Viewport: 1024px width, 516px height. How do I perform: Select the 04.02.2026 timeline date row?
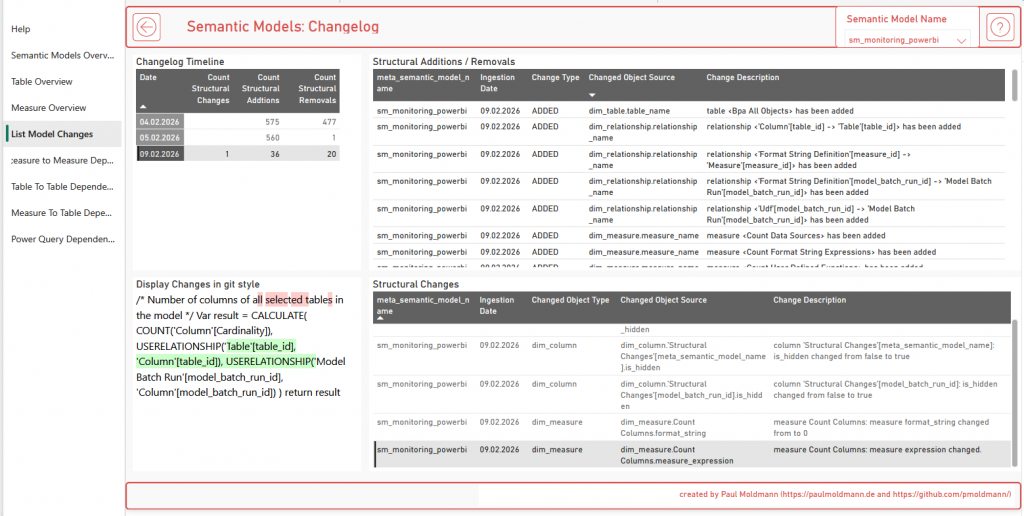tap(160, 121)
